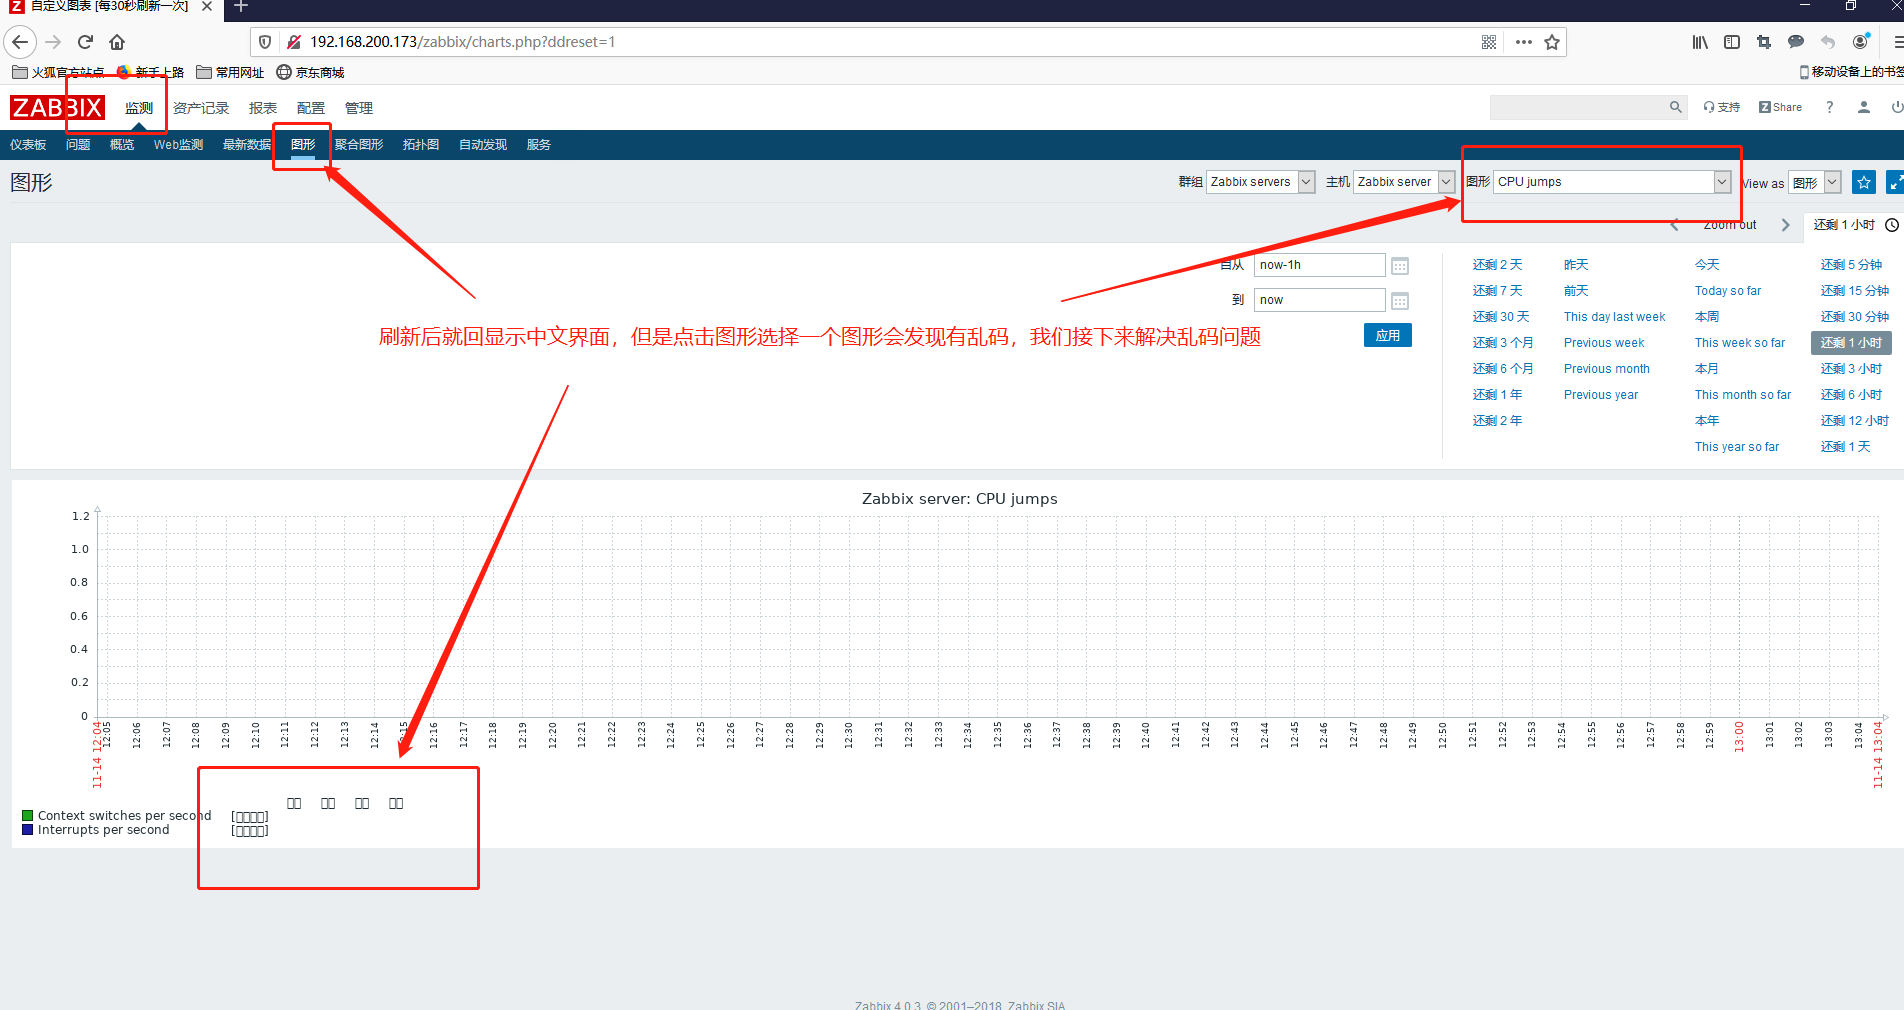The height and width of the screenshot is (1010, 1904).
Task: Open the browser library icon
Action: click(1700, 42)
